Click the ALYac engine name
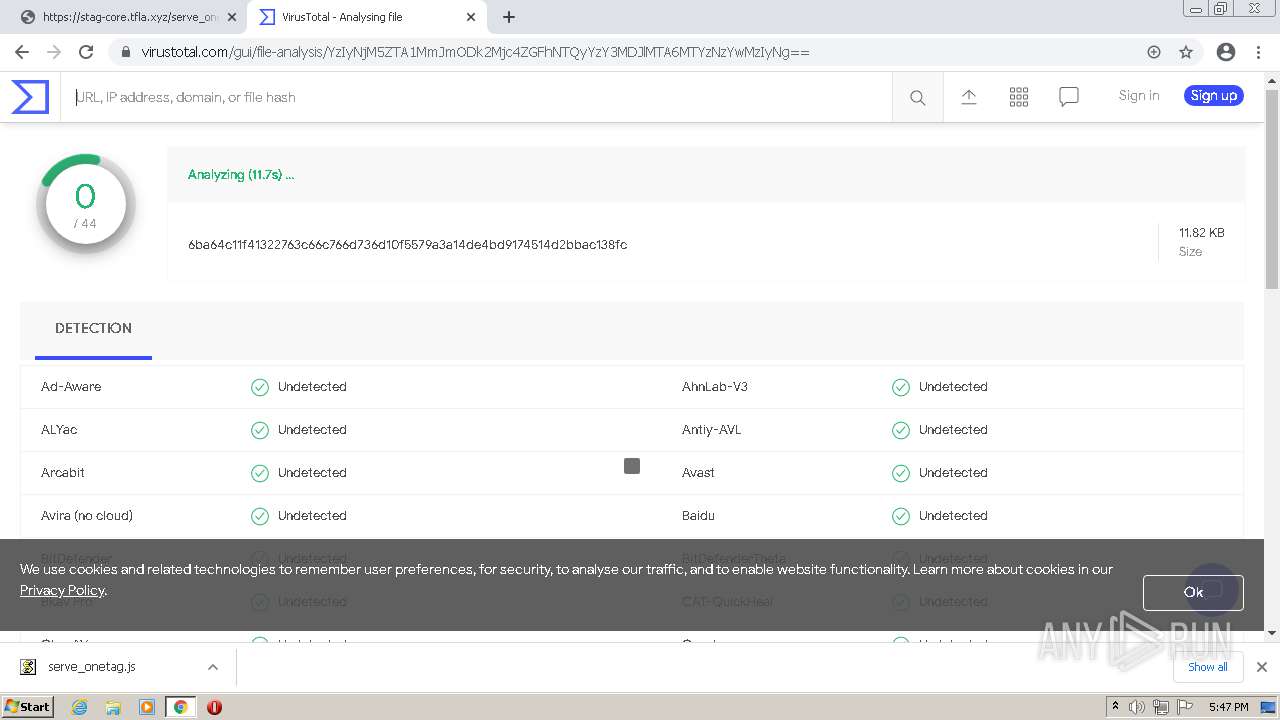 coord(59,430)
